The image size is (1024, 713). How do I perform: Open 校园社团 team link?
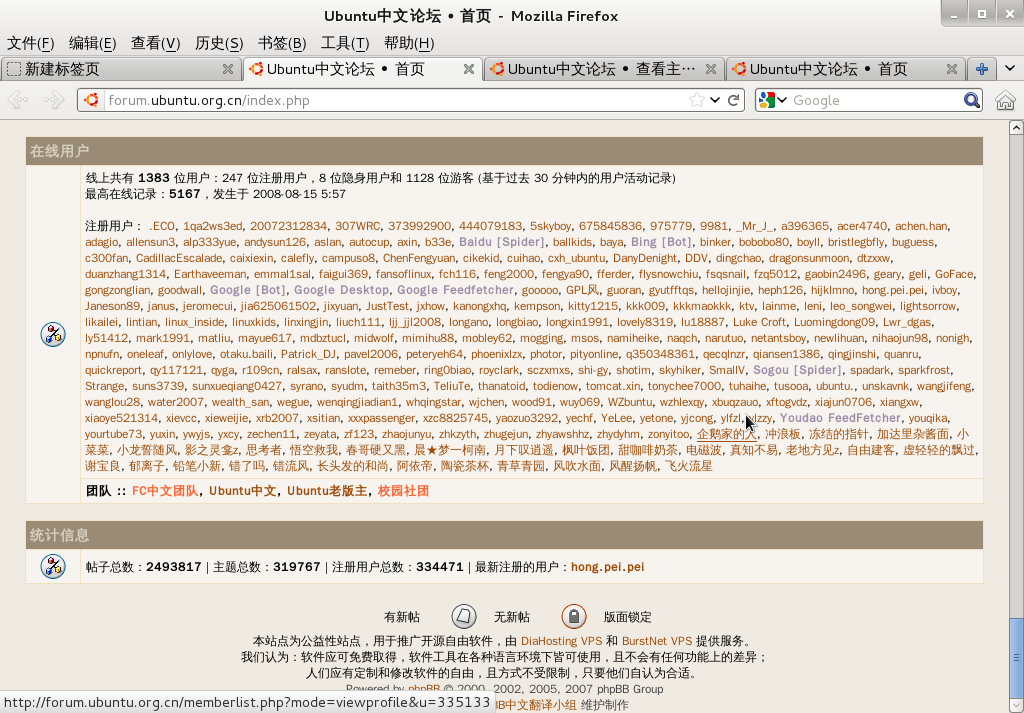404,490
